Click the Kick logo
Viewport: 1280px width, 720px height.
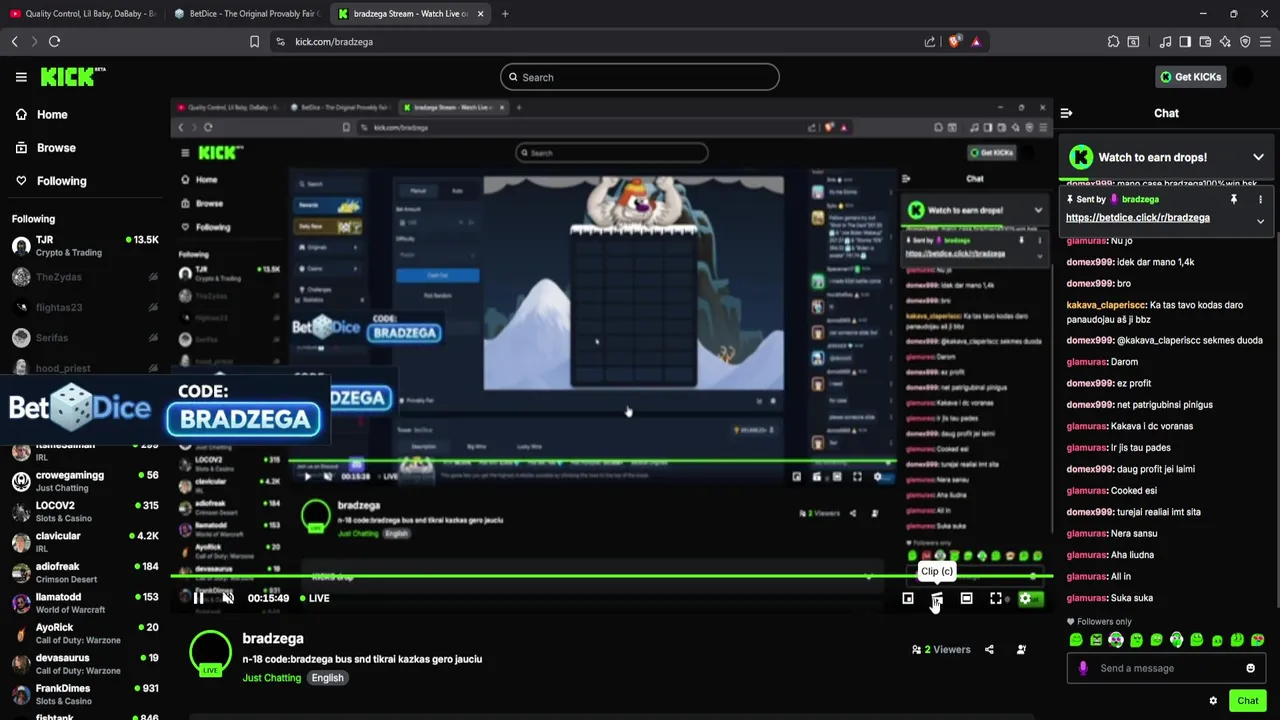click(x=73, y=77)
